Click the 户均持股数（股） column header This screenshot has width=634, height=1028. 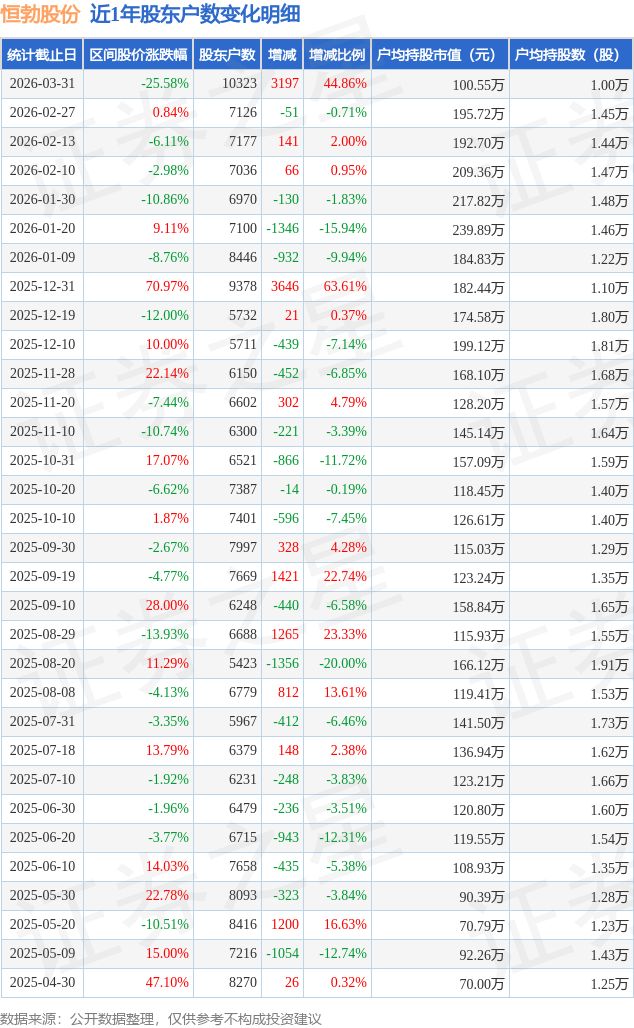tap(570, 55)
